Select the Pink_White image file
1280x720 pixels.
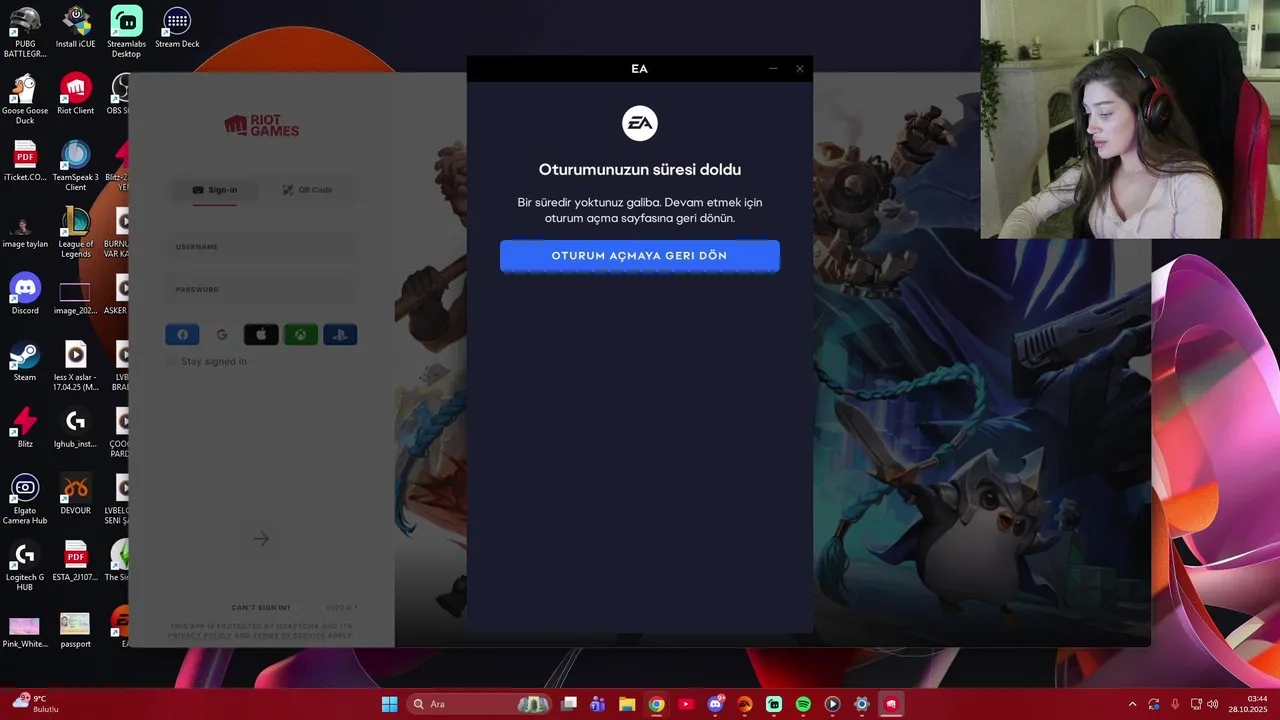tap(25, 630)
